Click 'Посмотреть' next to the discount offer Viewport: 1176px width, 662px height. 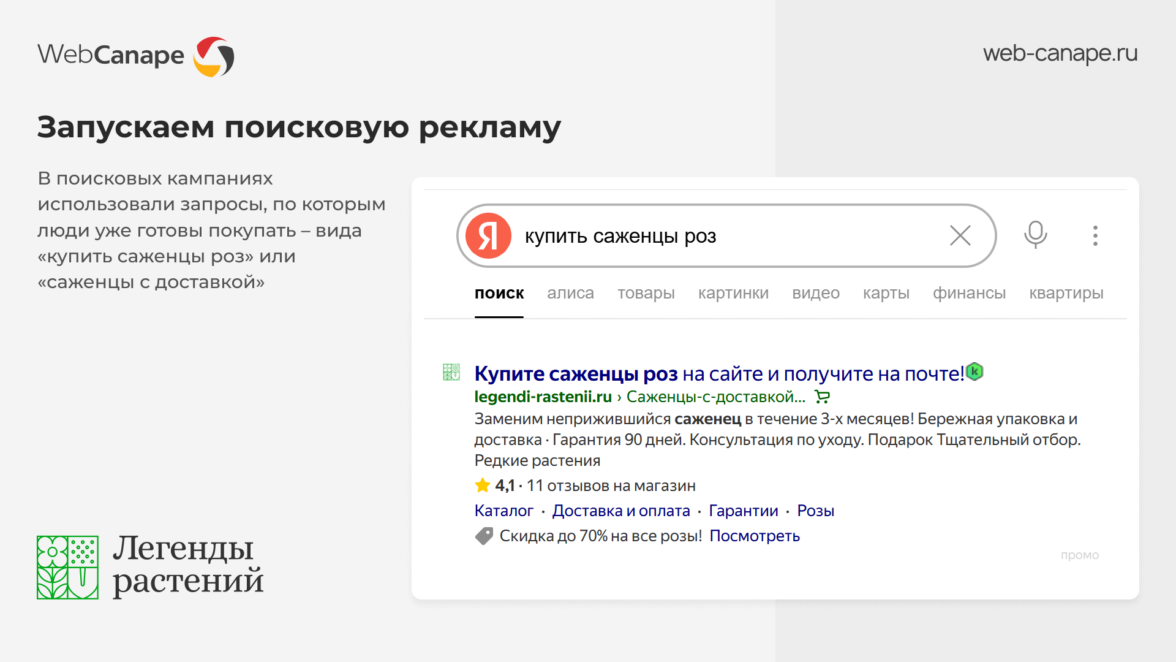pos(754,536)
